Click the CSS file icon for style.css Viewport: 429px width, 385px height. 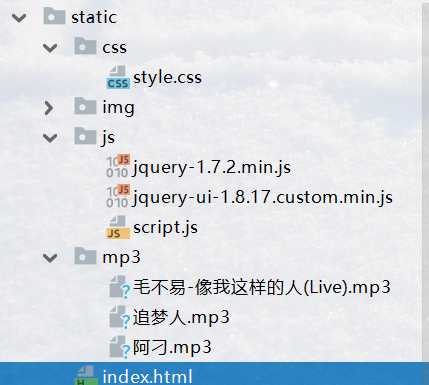coord(118,77)
